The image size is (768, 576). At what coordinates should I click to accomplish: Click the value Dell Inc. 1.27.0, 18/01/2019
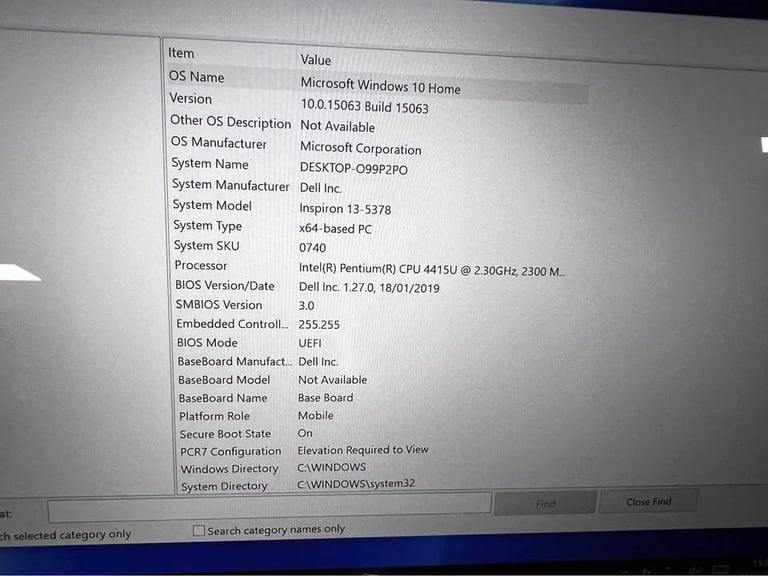click(369, 288)
